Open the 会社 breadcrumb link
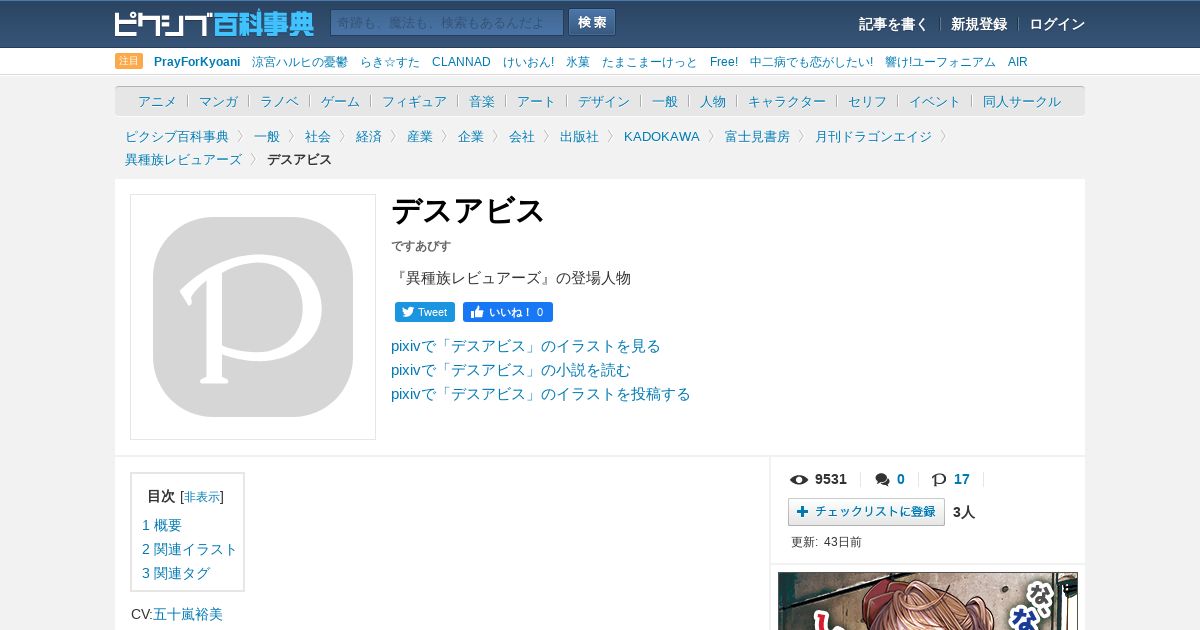Image resolution: width=1200 pixels, height=630 pixels. click(522, 136)
